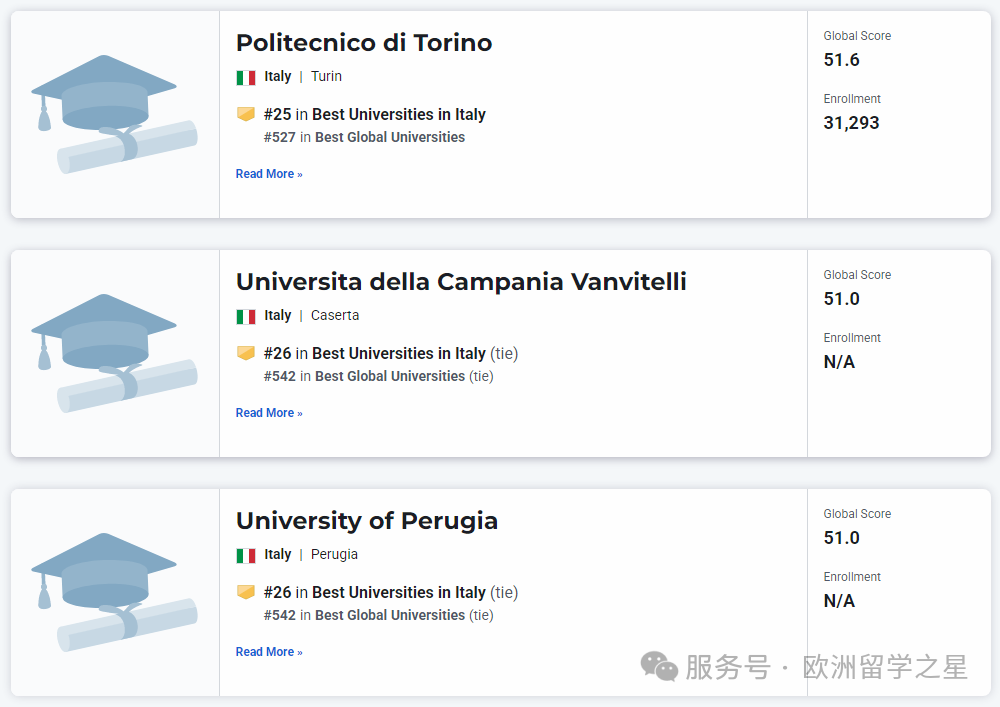Click Politecnico di Torino graduation cap thumbnail
Image resolution: width=1000 pixels, height=707 pixels.
[114, 113]
